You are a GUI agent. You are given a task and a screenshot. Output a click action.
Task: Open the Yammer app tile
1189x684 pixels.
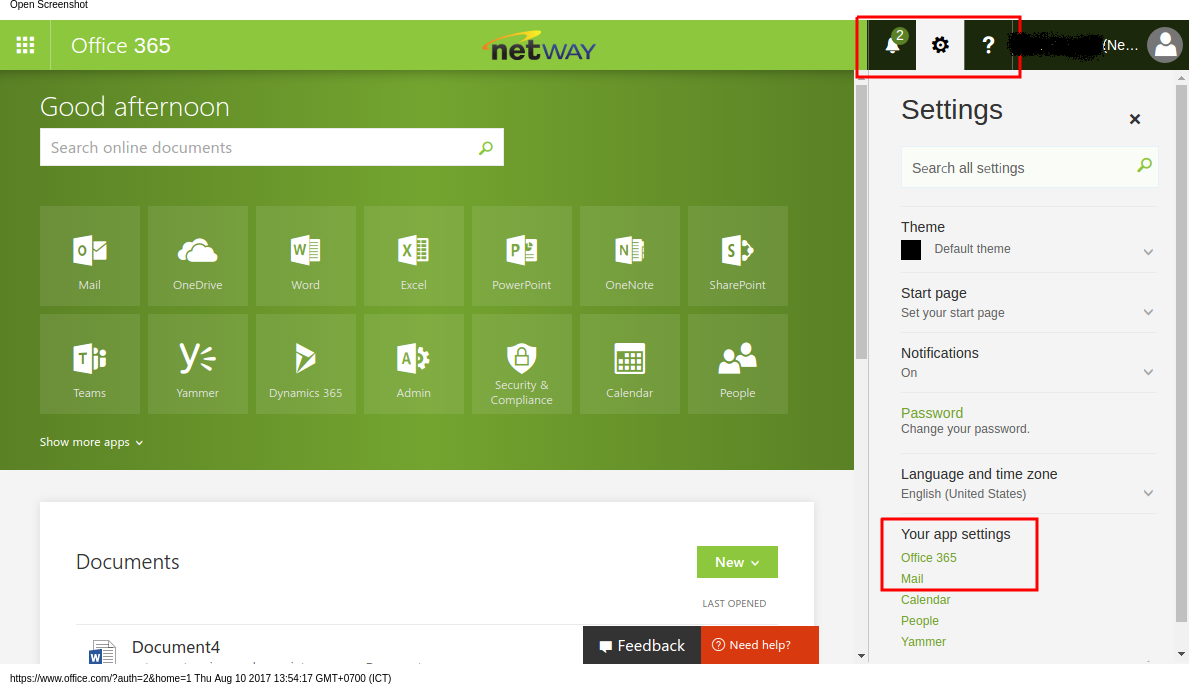197,364
